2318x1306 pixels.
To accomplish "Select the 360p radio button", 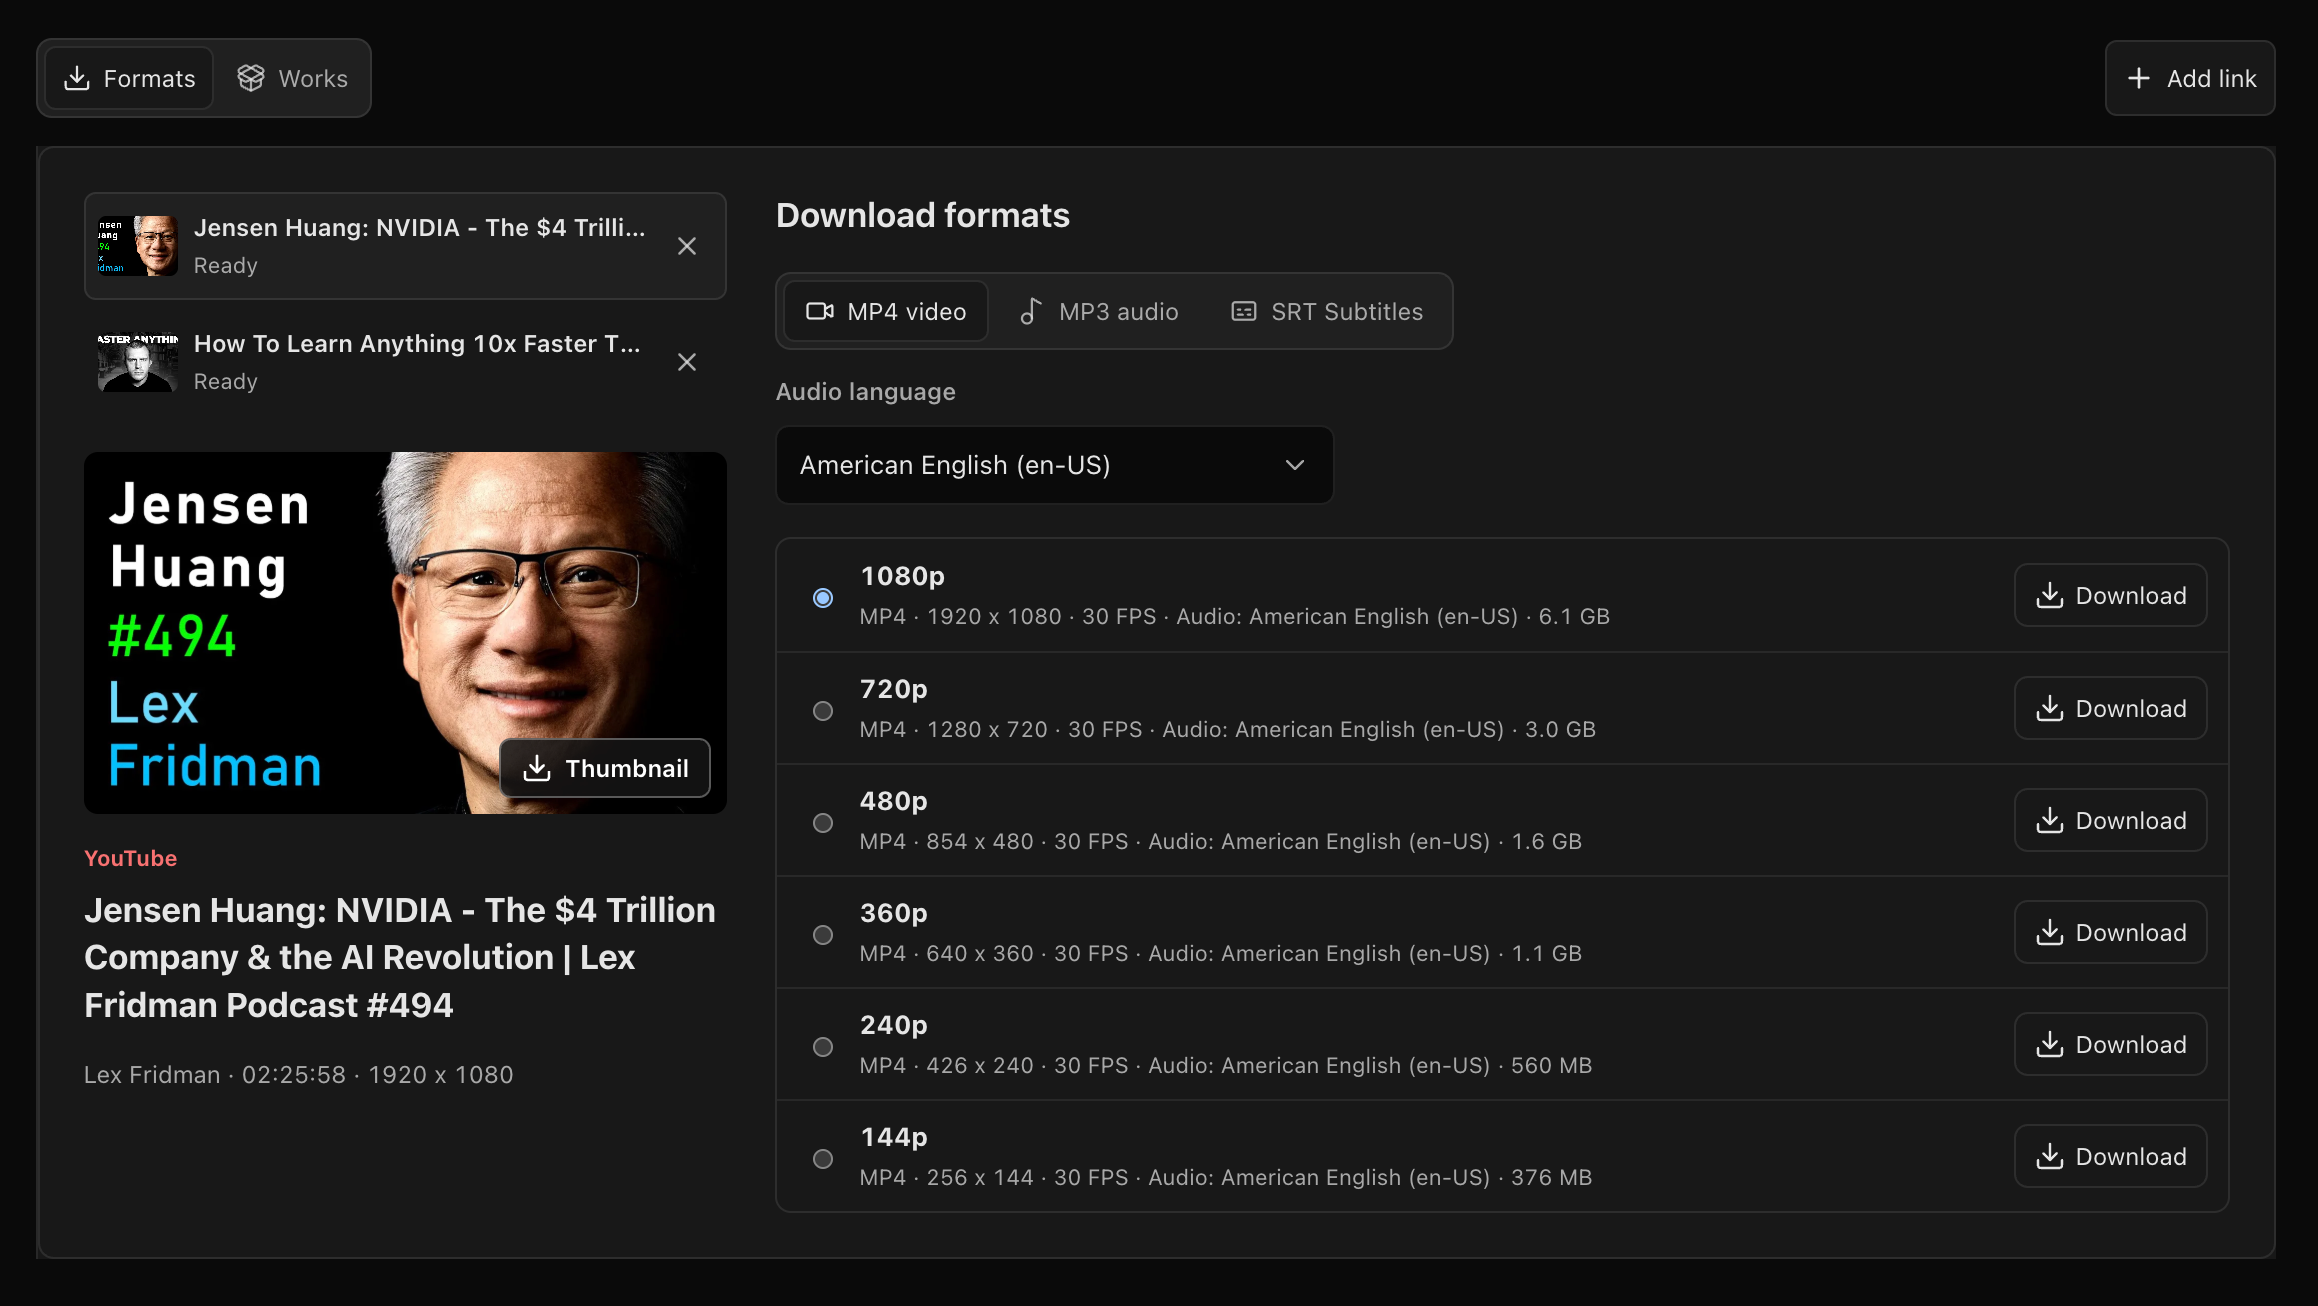I will [823, 934].
